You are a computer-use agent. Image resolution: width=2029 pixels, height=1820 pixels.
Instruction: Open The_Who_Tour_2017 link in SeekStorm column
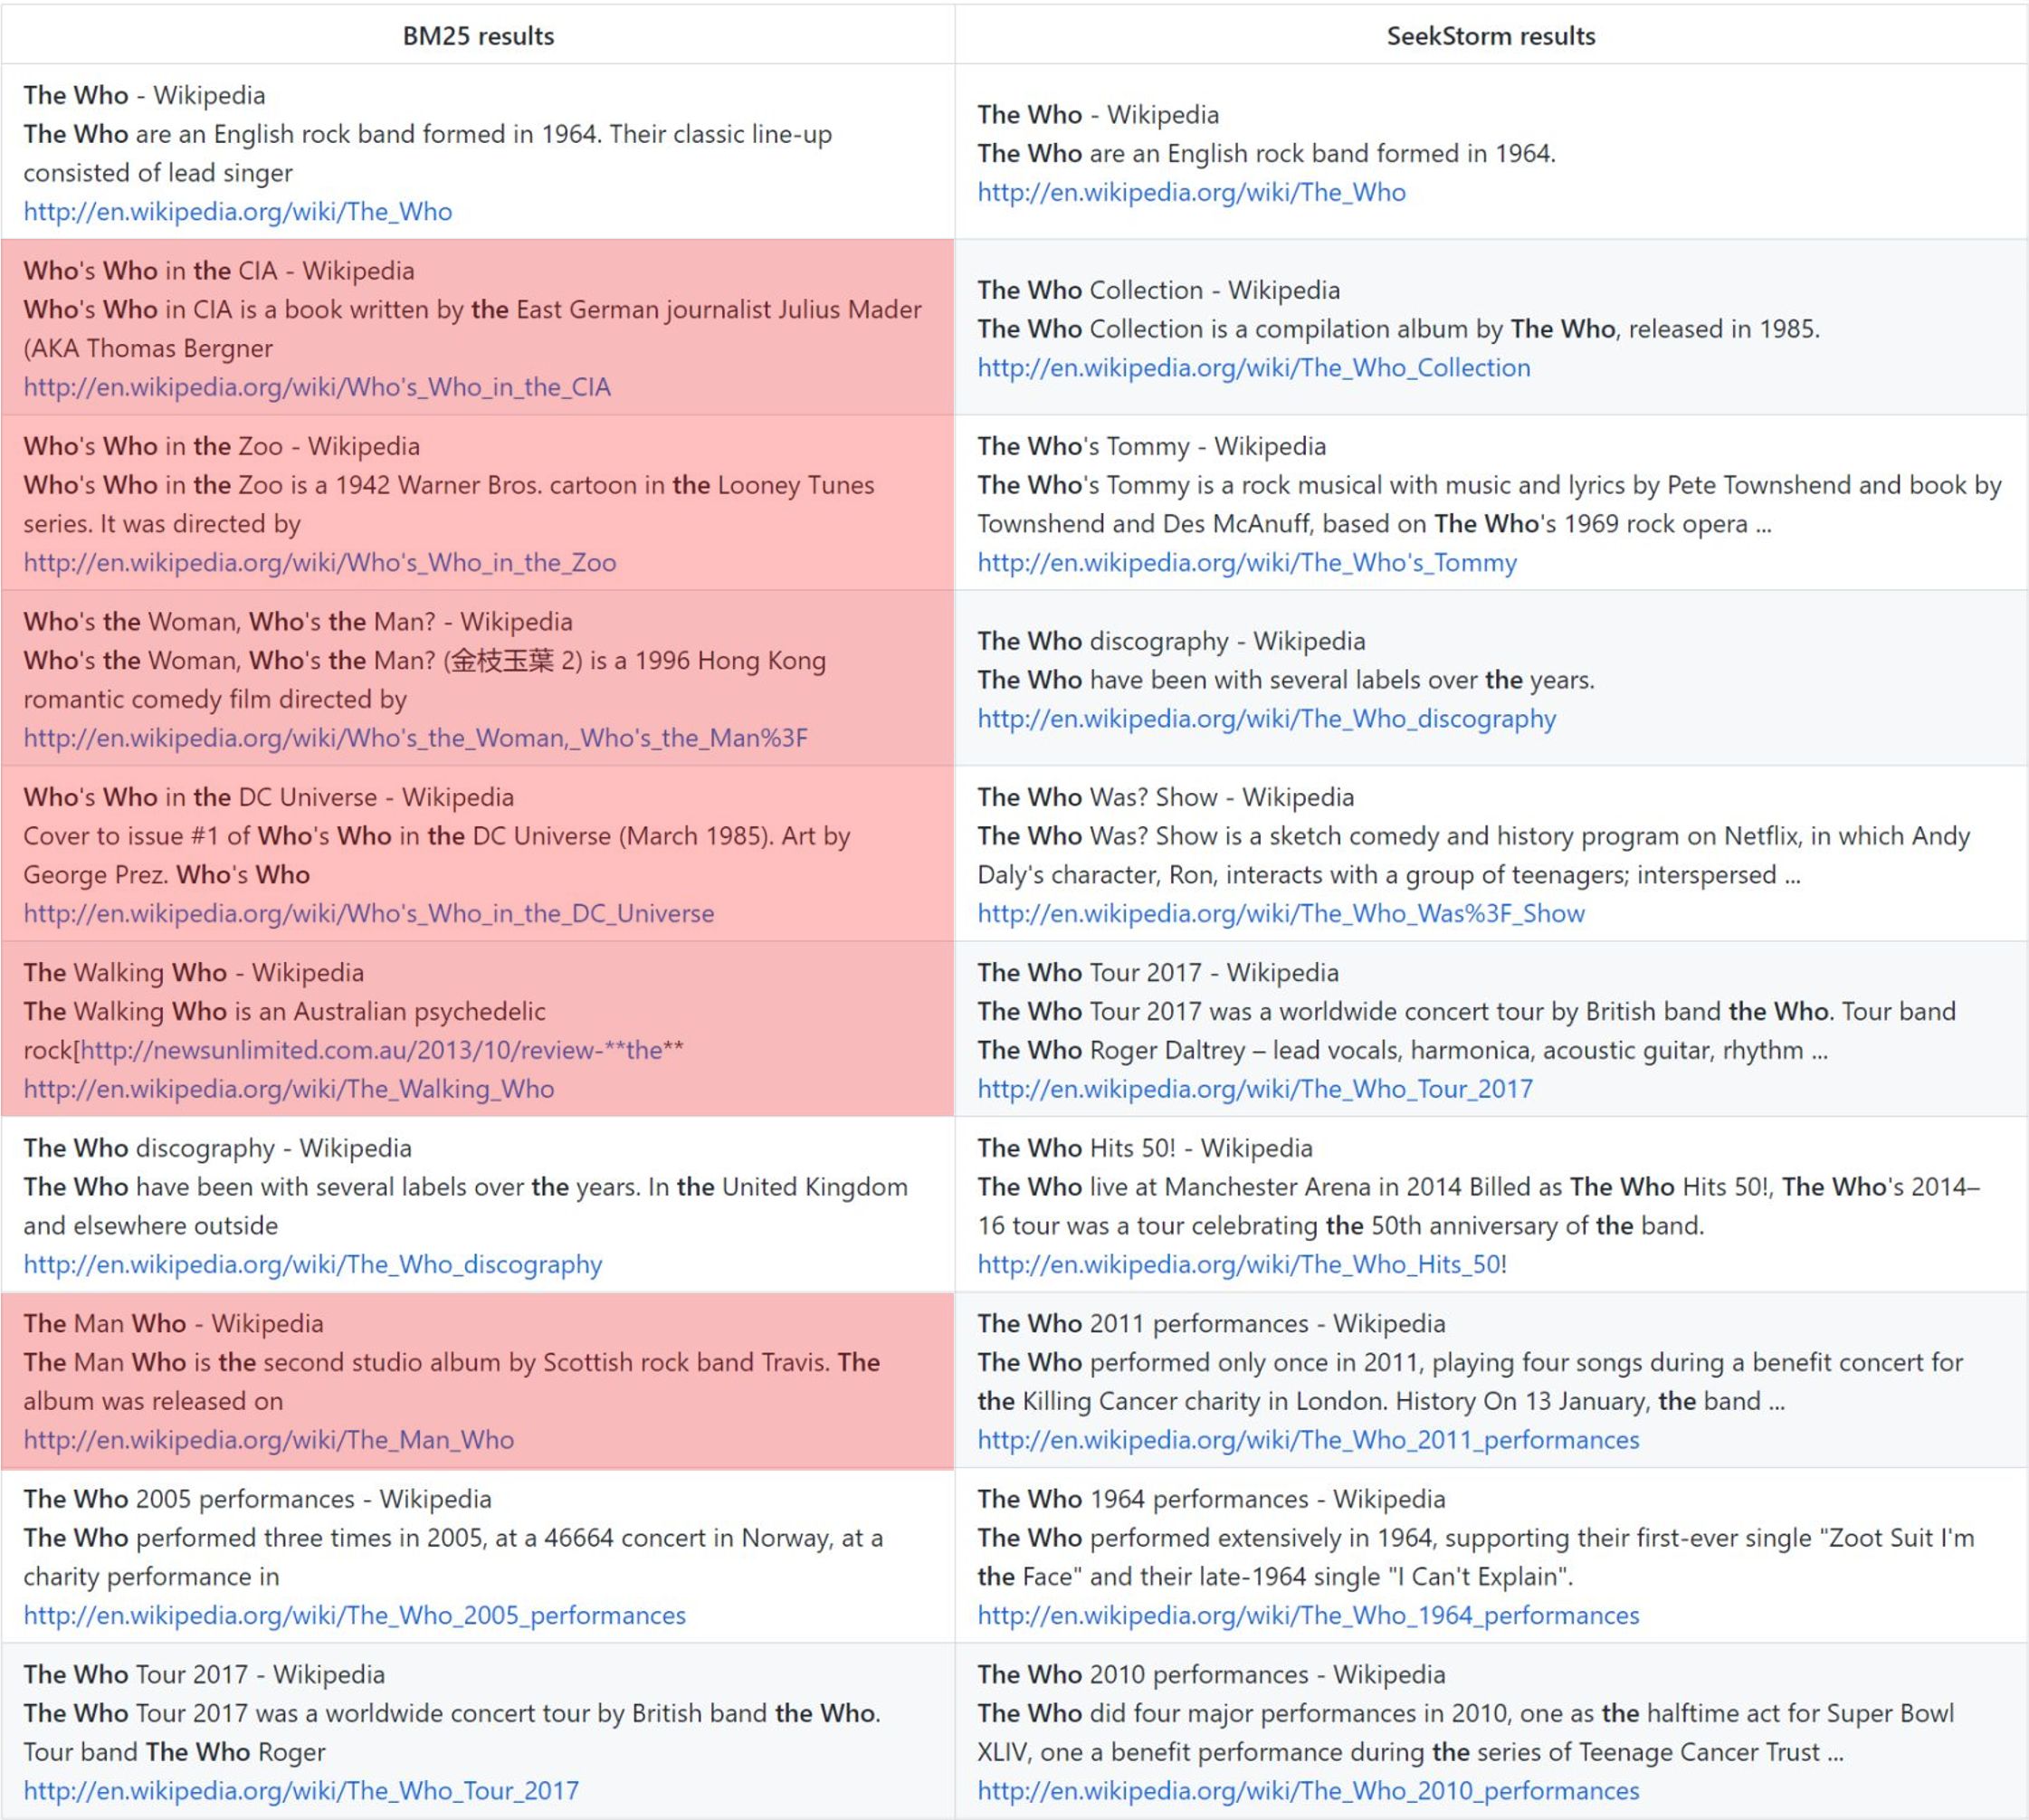[1254, 1089]
